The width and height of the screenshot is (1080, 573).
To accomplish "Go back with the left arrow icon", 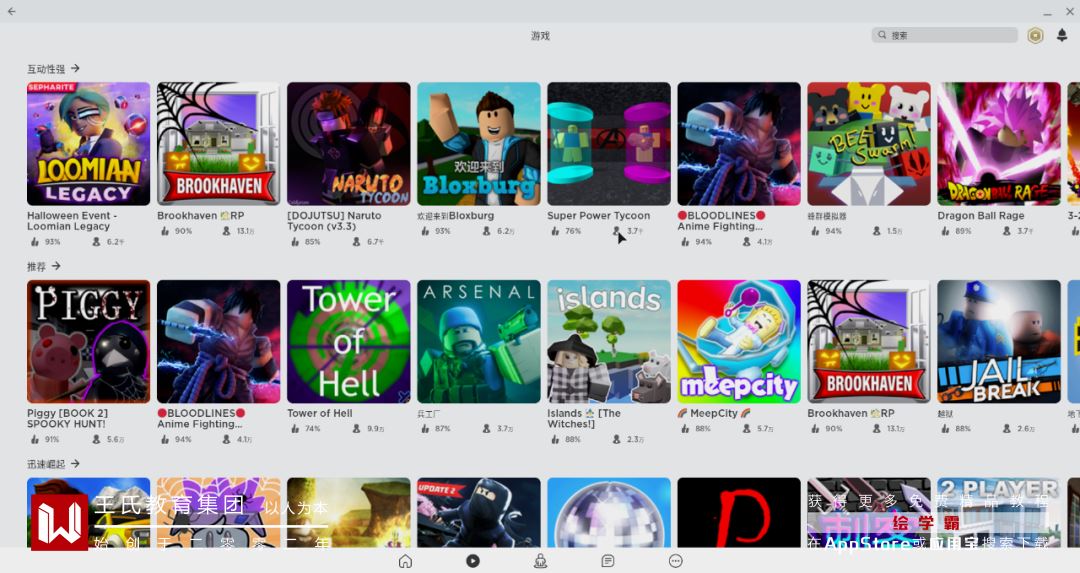I will point(12,11).
